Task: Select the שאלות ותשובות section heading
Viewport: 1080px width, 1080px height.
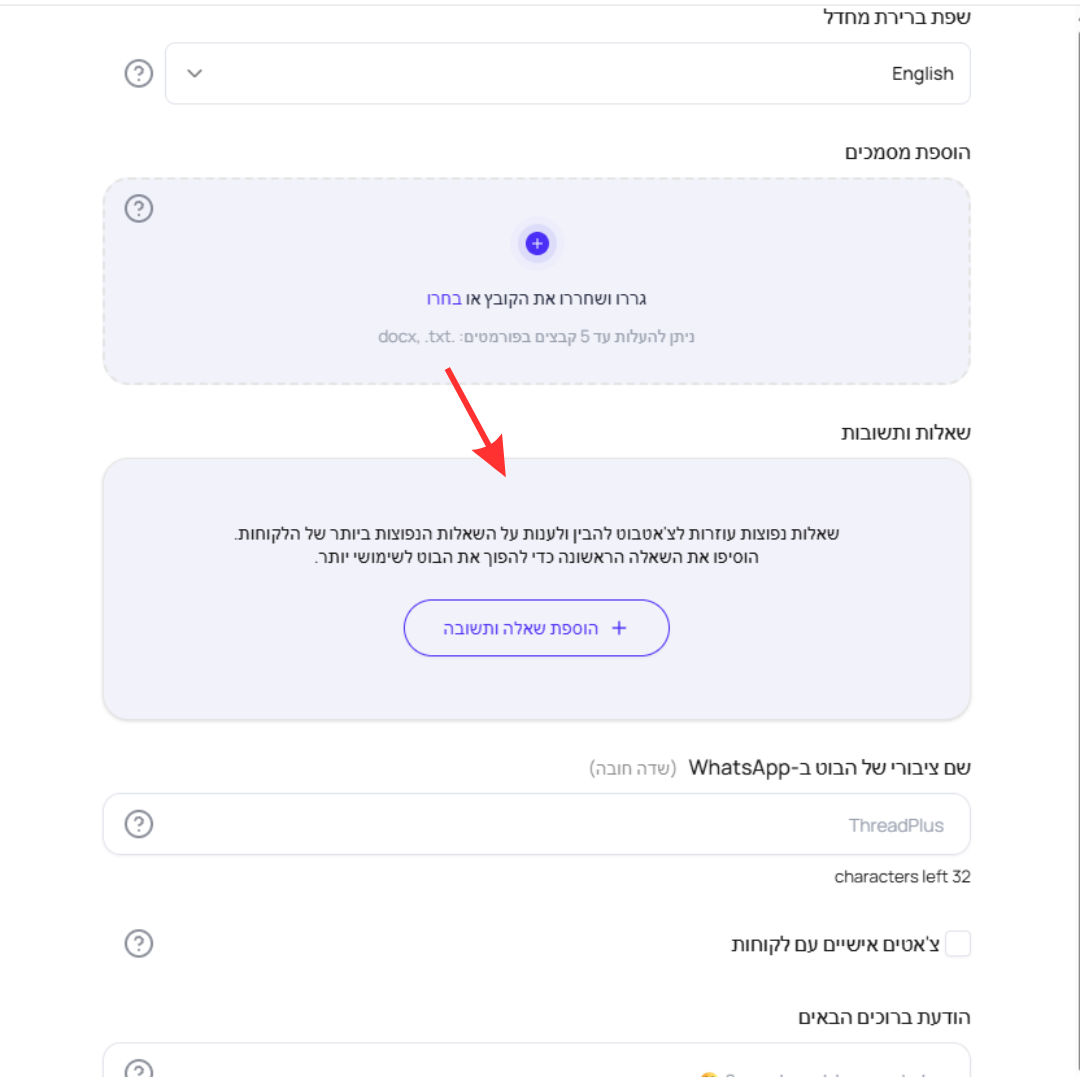Action: pyautogui.click(x=905, y=433)
